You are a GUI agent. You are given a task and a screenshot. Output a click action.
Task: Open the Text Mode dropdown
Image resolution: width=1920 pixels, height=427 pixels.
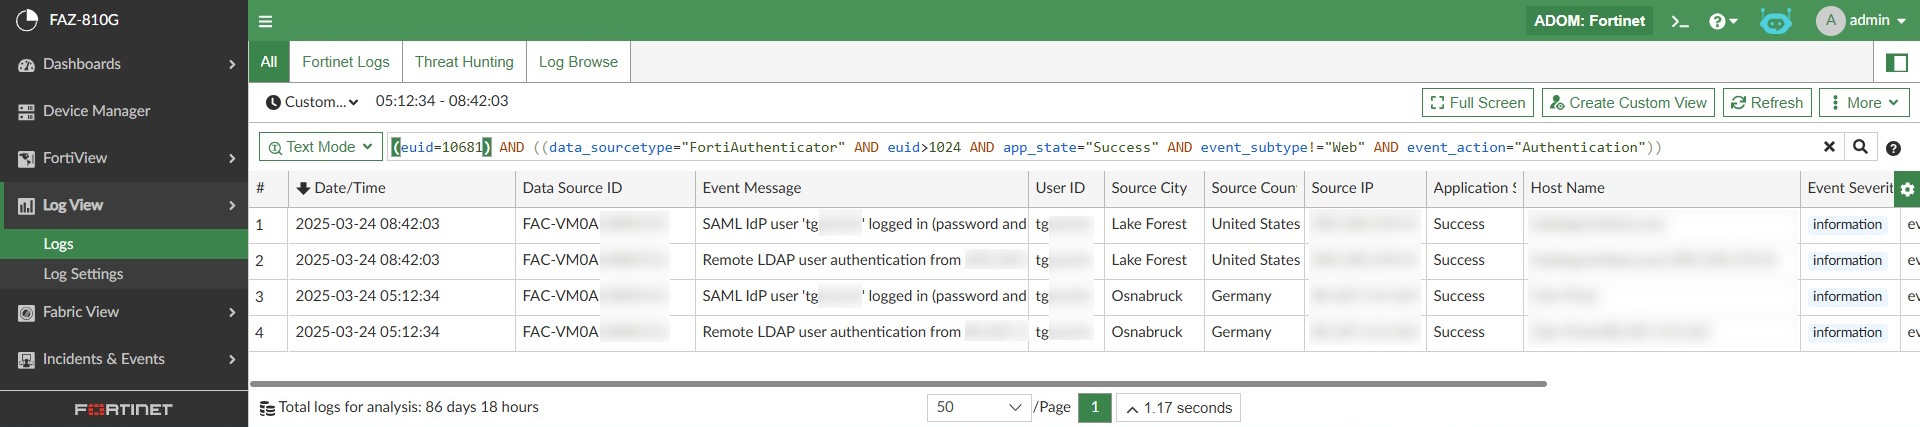tap(320, 147)
